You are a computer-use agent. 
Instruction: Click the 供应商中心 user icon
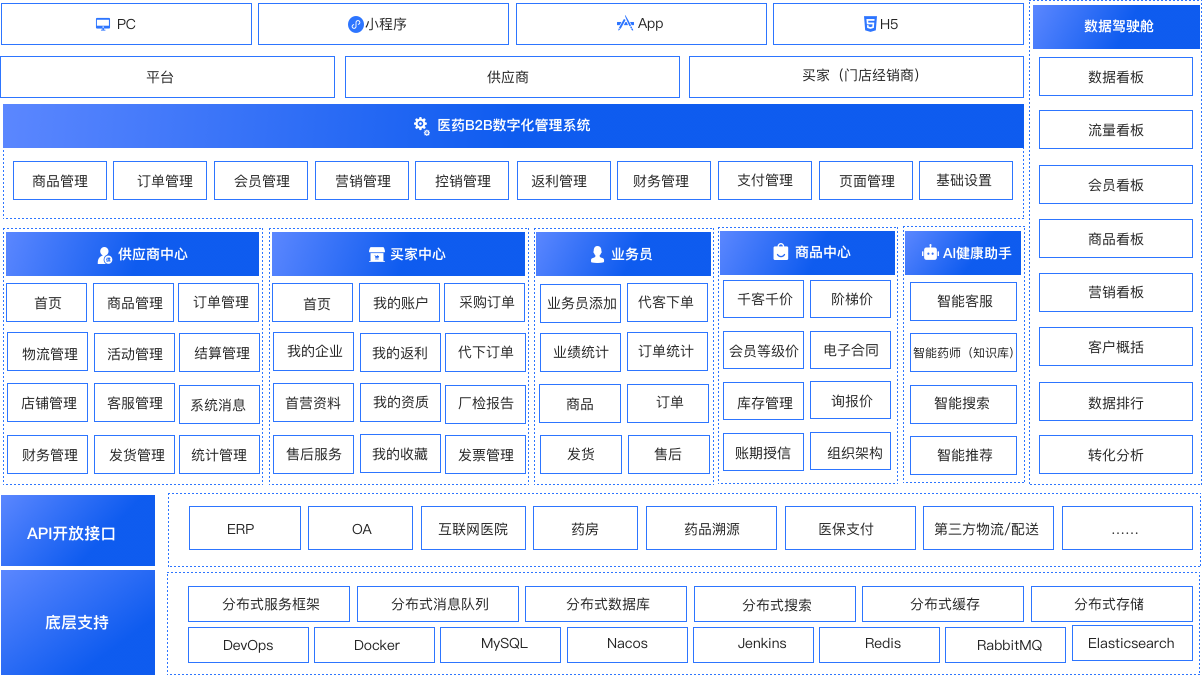click(105, 255)
